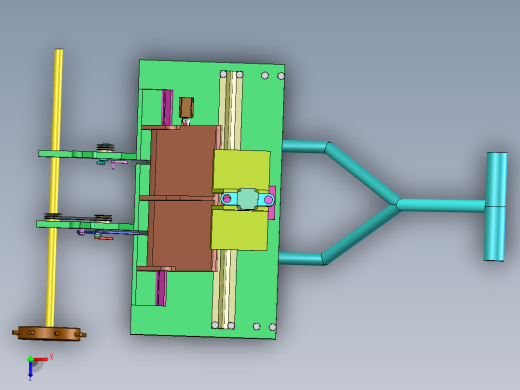The image size is (520, 390).
Task: Select the teal horizontal stem tube of the handle
Action: [x=442, y=205]
